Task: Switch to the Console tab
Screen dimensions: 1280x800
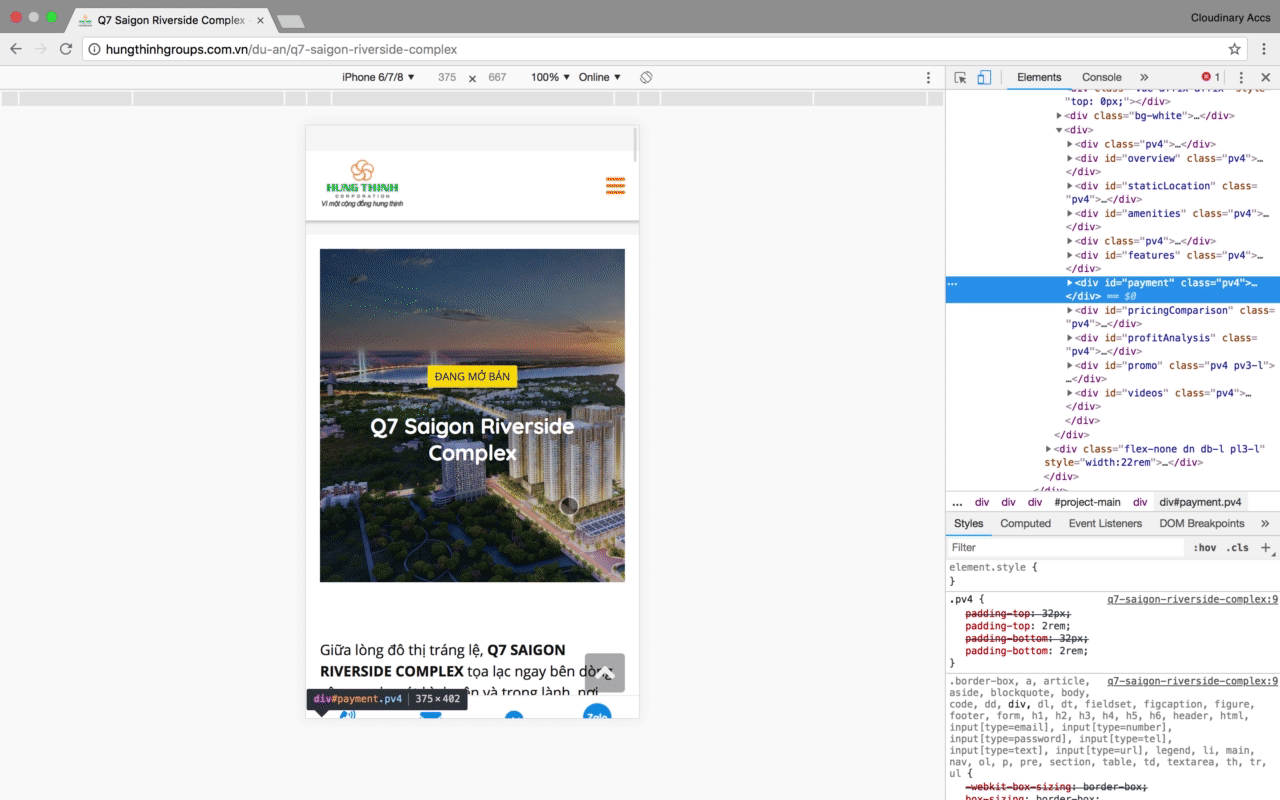Action: click(1102, 77)
